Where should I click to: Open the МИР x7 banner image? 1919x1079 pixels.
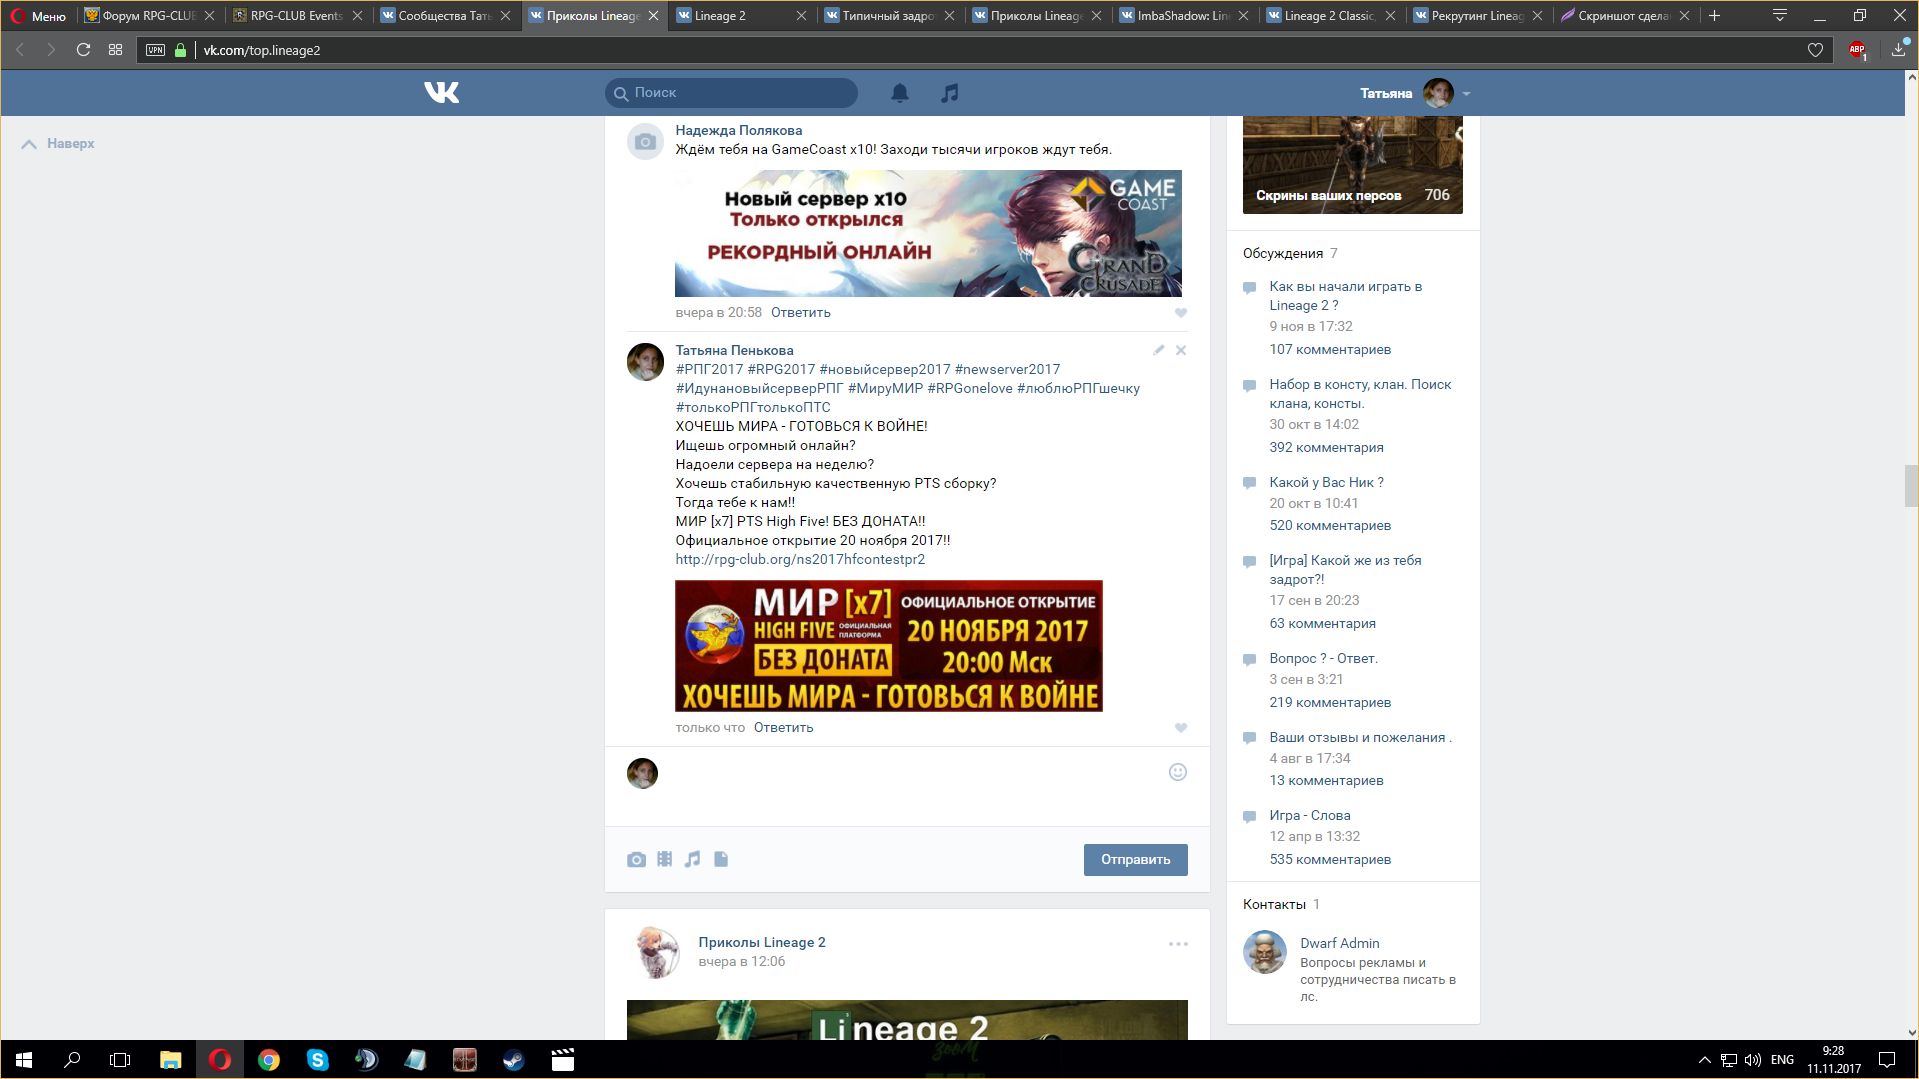tap(888, 646)
